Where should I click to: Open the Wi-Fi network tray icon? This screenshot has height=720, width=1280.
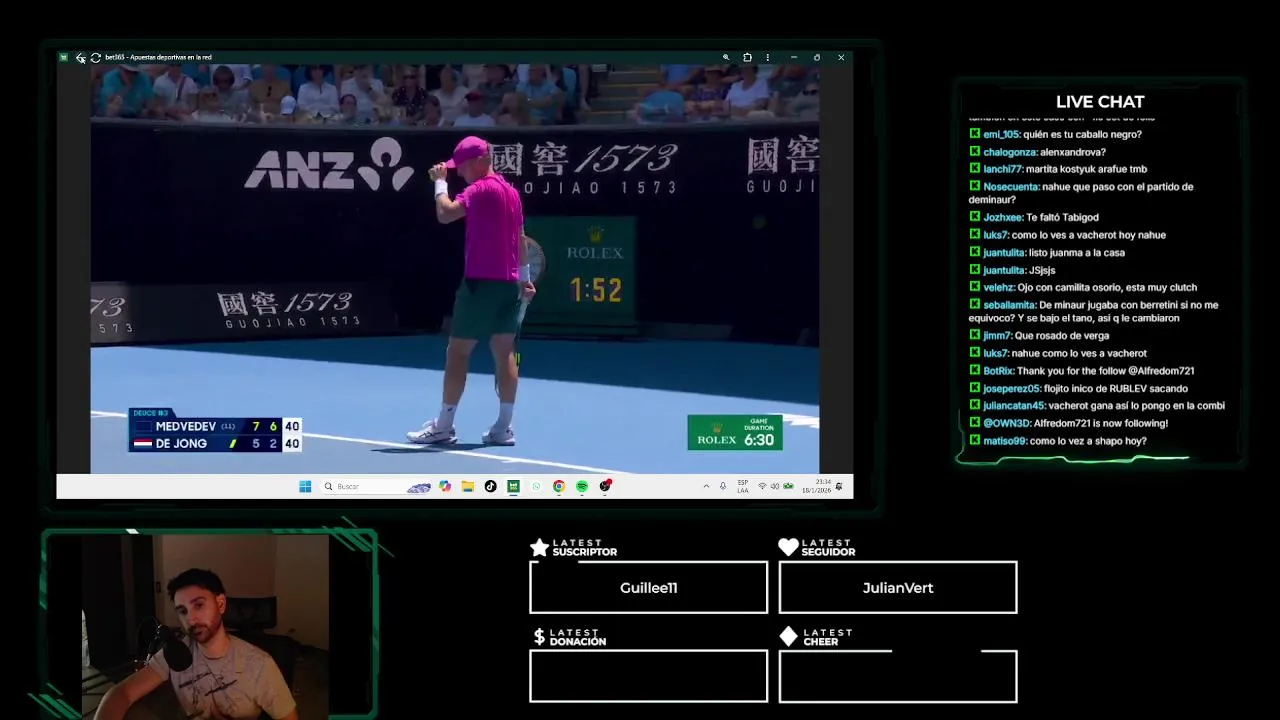tap(762, 487)
